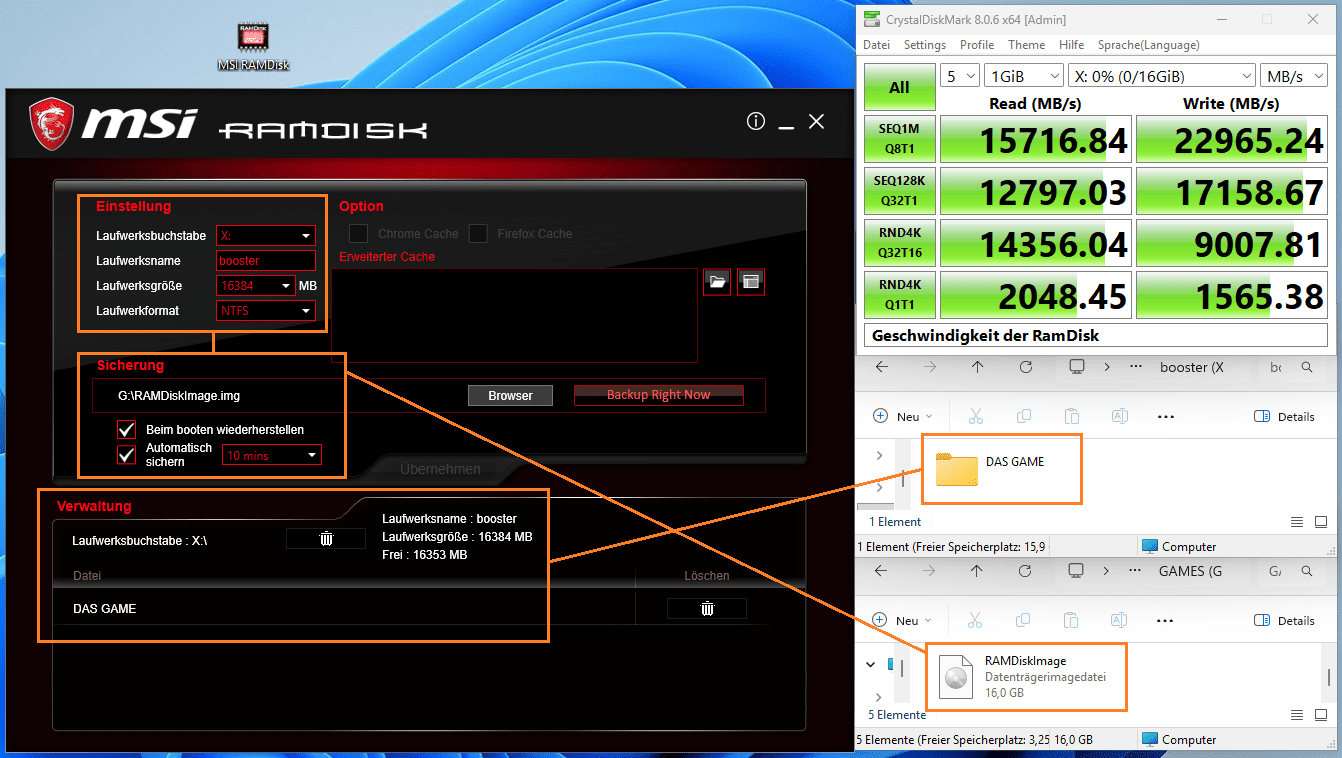The width and height of the screenshot is (1342, 758).
Task: Open CrystalDiskMark Datei menu
Action: tap(876, 45)
